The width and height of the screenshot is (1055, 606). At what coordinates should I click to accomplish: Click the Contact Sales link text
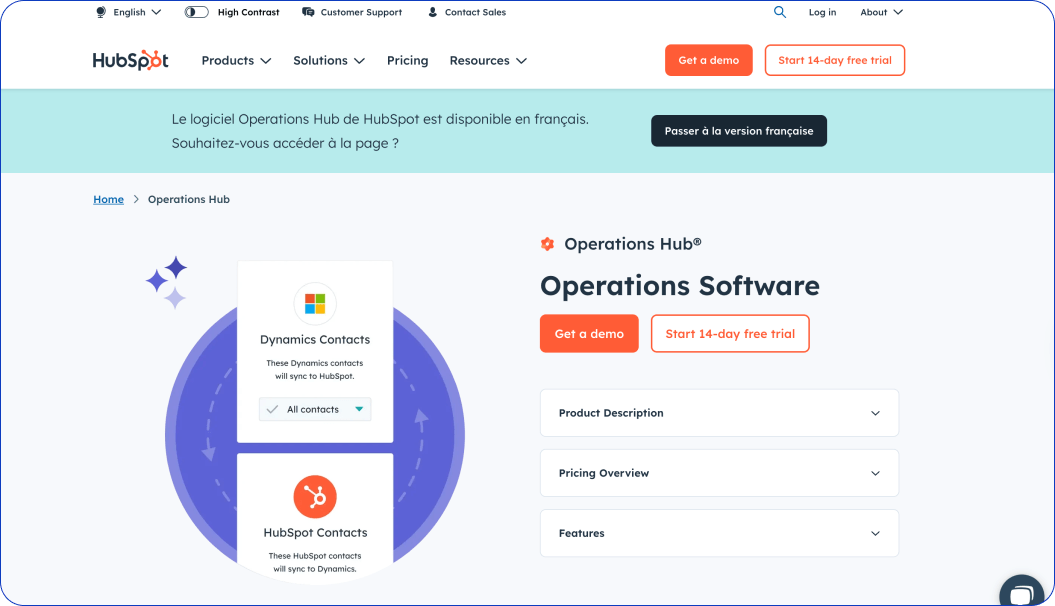pos(475,12)
